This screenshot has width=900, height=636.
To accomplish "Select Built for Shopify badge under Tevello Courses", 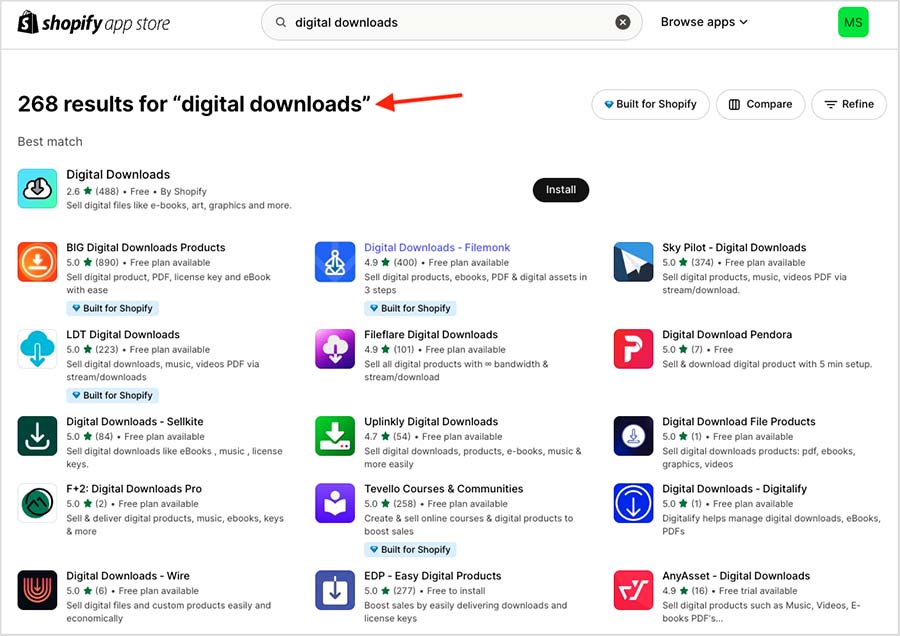I will coord(410,549).
